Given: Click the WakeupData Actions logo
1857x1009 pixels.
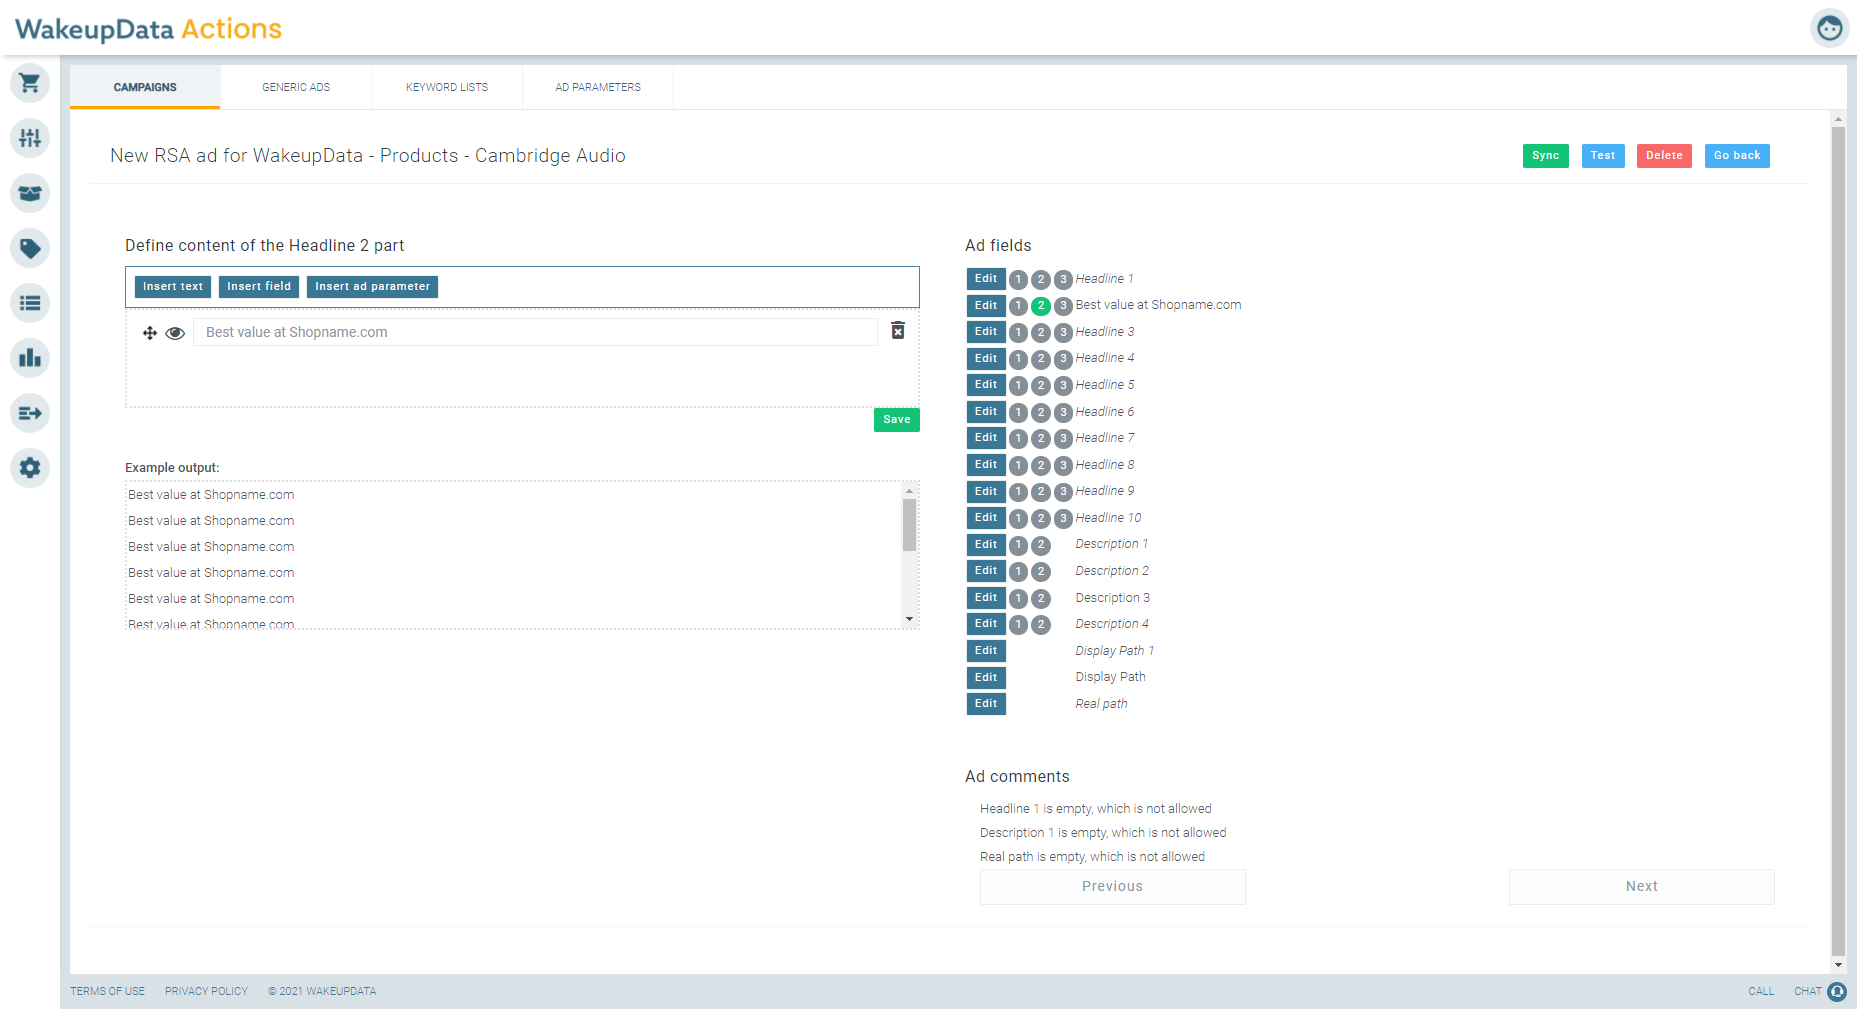Looking at the screenshot, I should (x=148, y=29).
